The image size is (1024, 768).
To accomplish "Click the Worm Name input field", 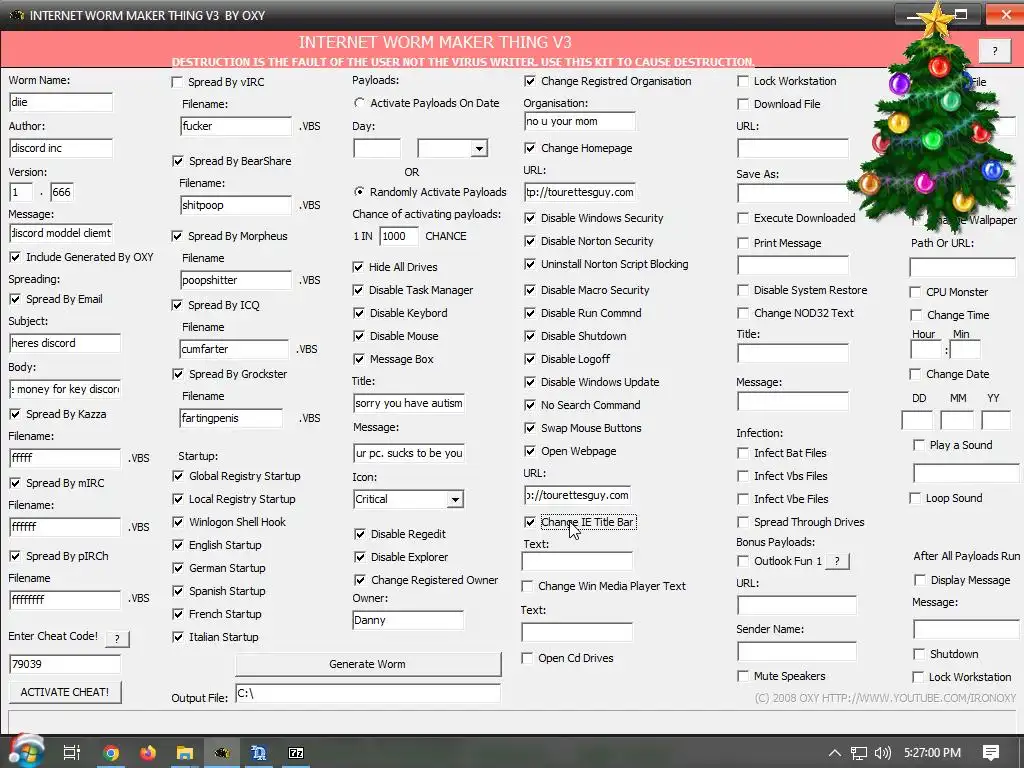I will click(61, 102).
